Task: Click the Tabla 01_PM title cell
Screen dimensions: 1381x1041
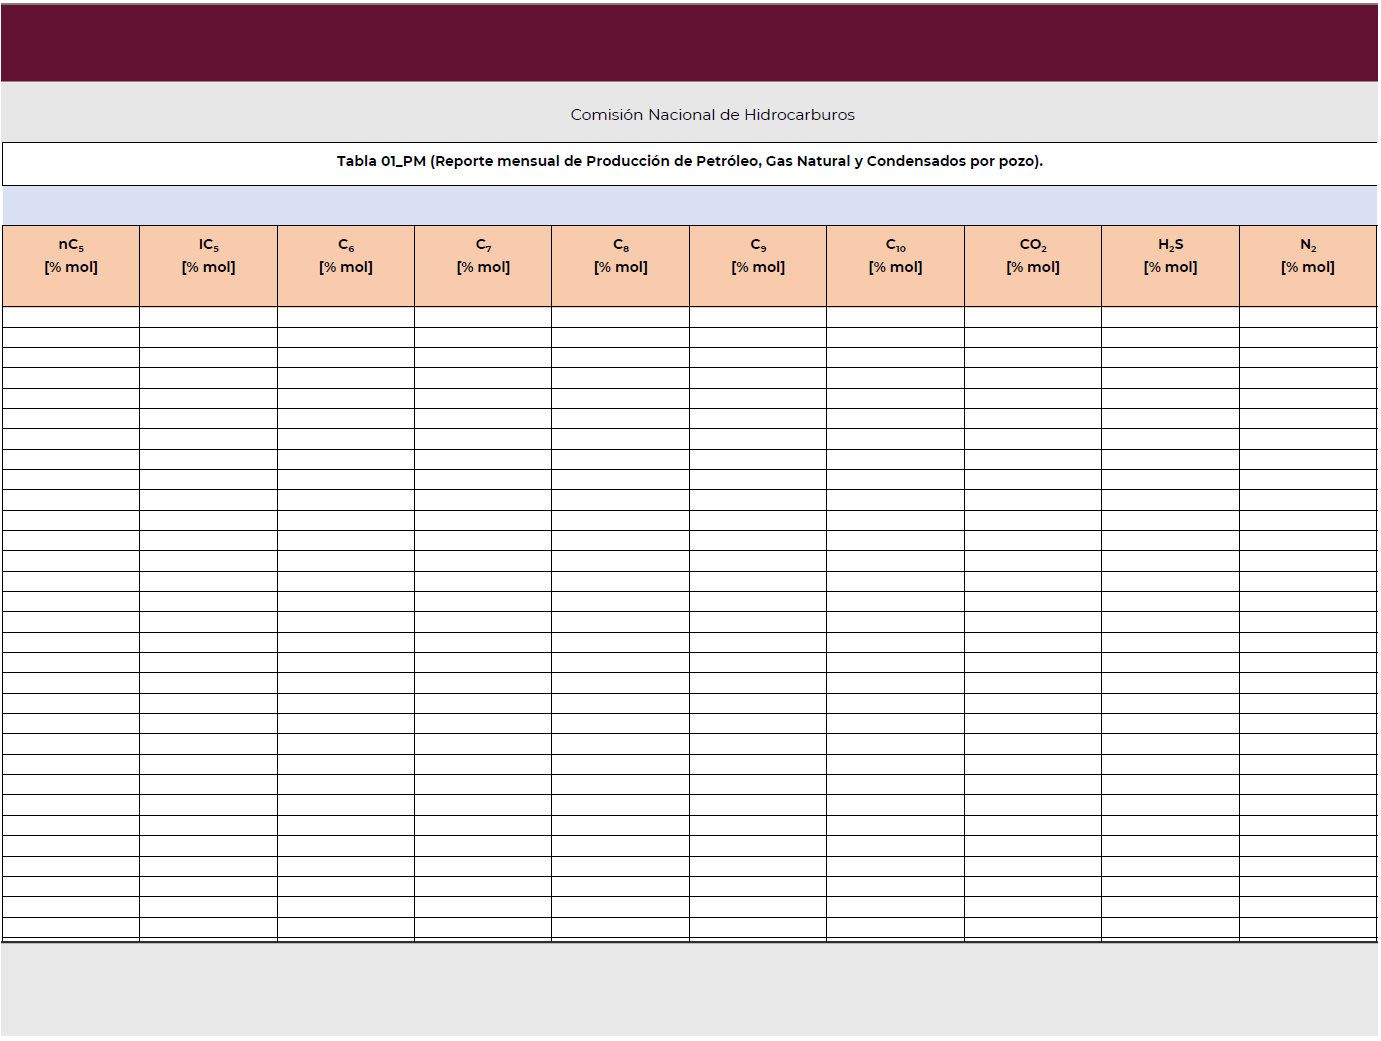Action: click(x=689, y=162)
